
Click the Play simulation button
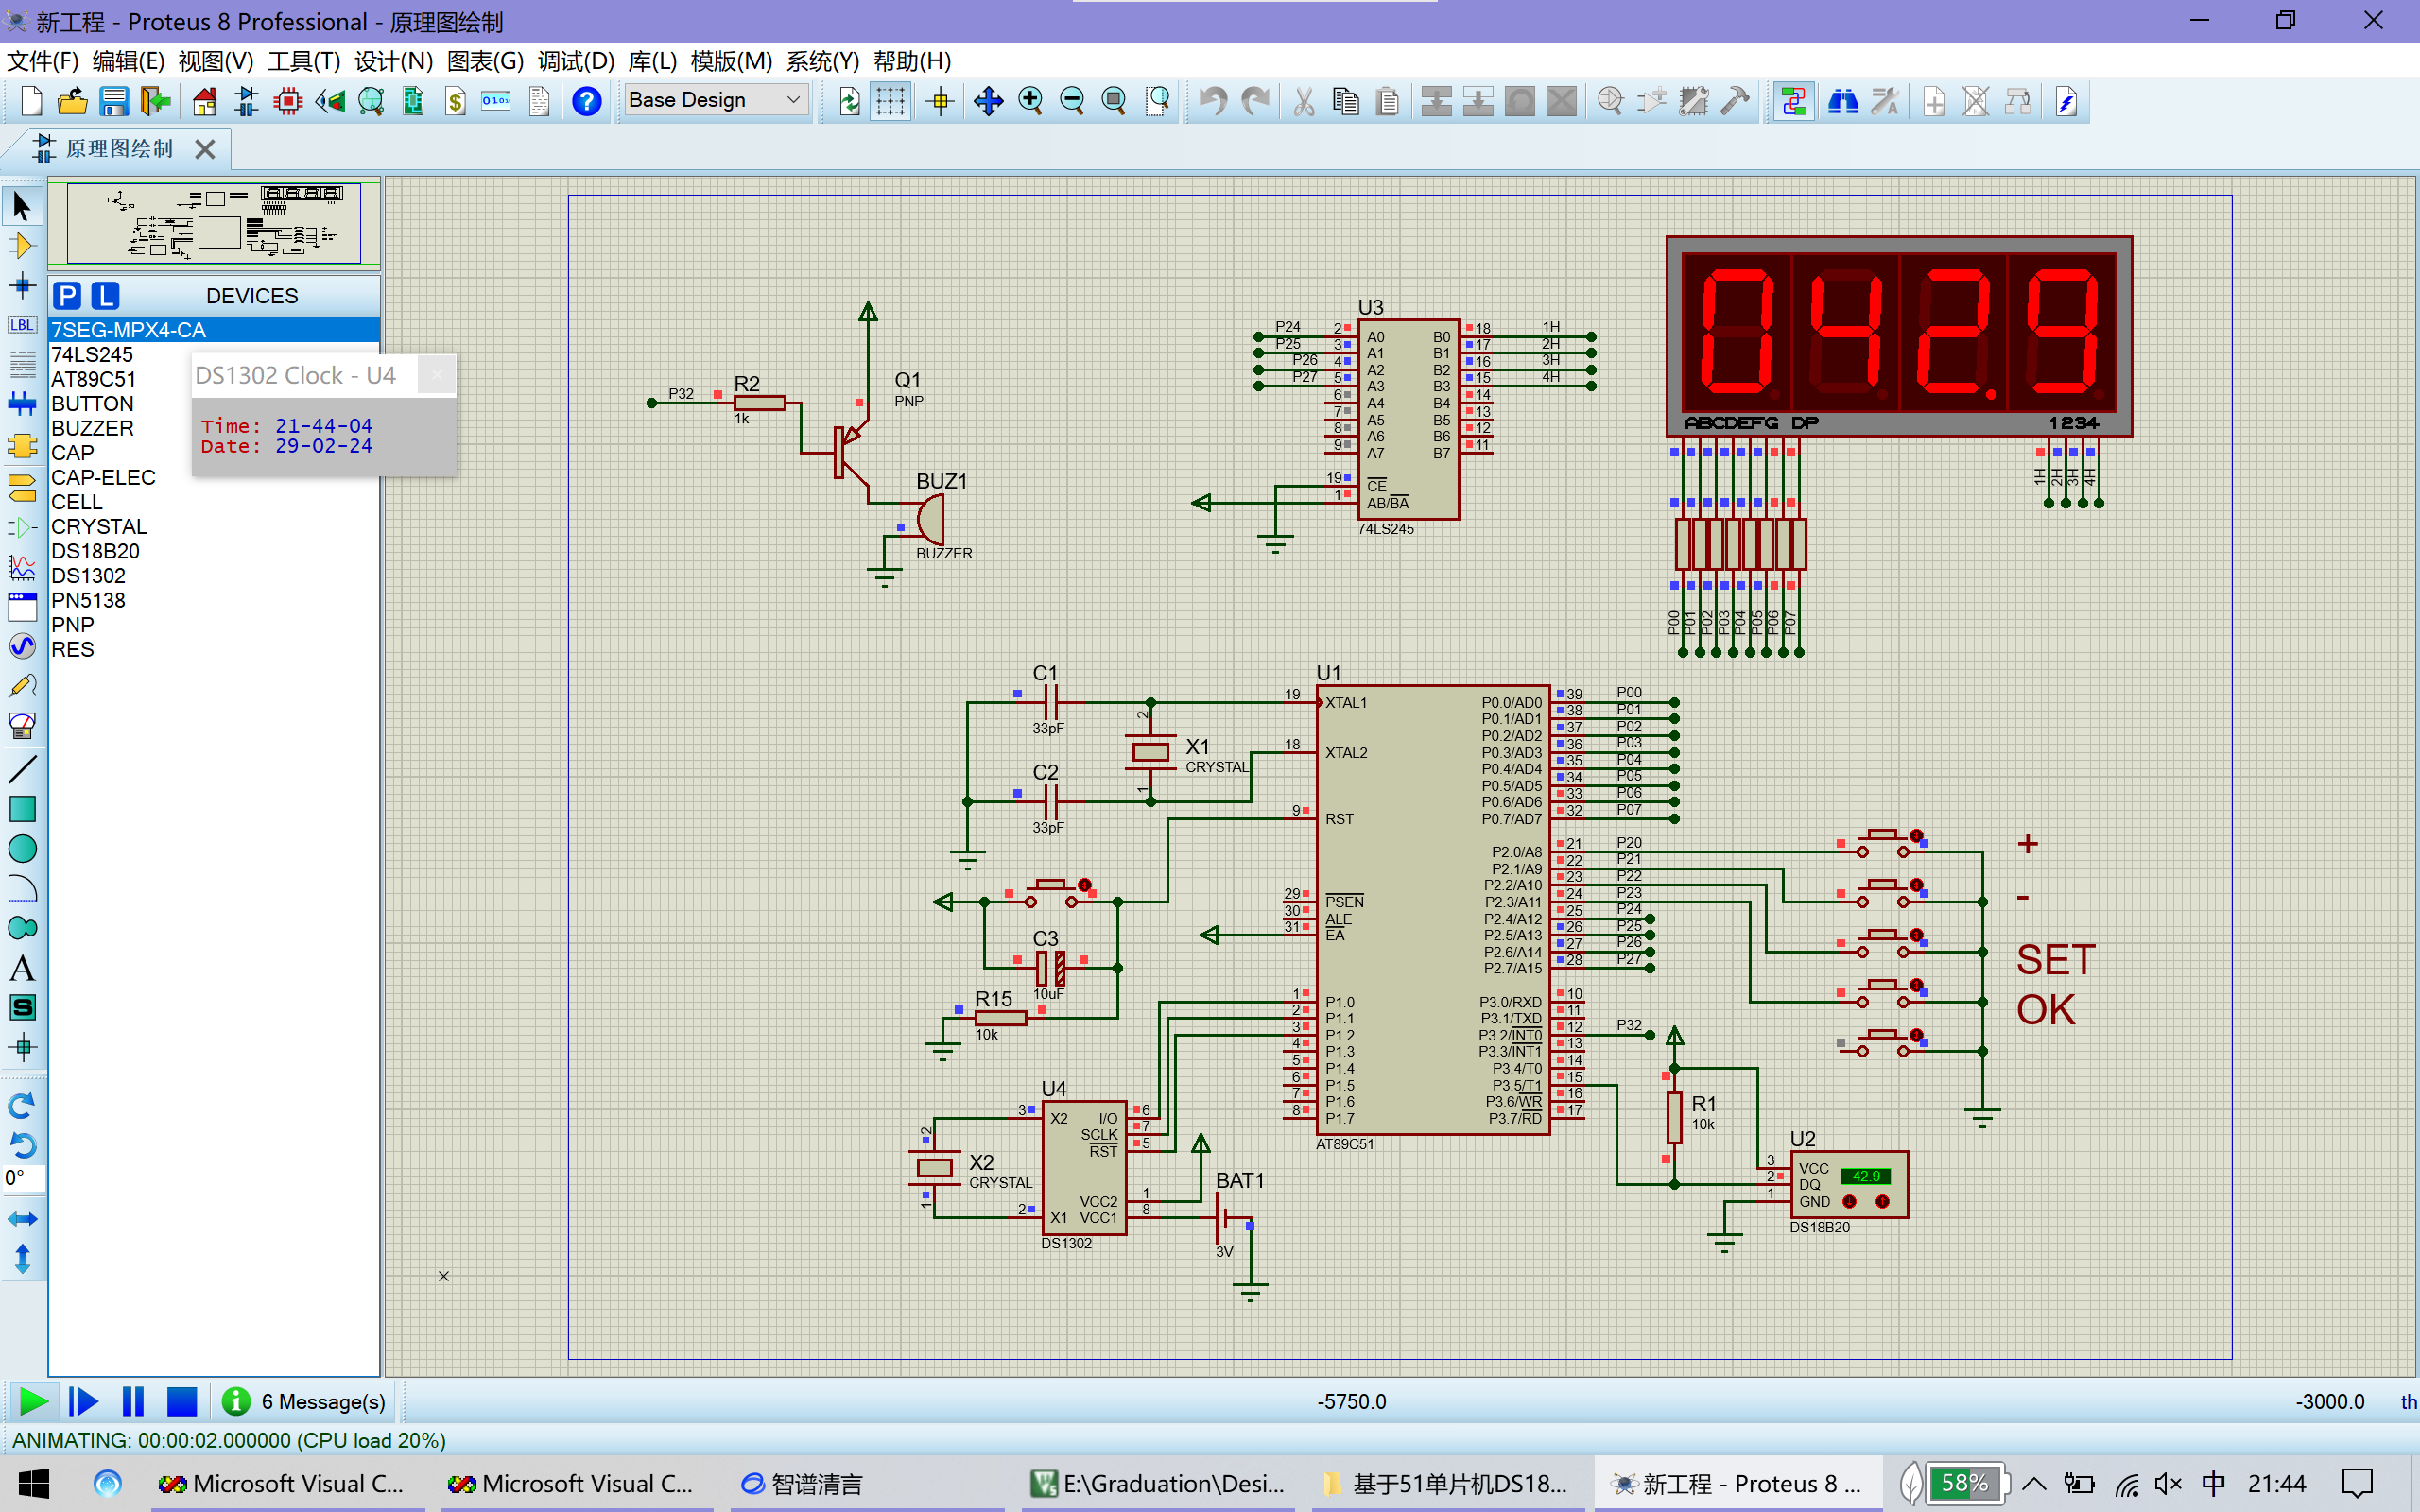[x=33, y=1402]
